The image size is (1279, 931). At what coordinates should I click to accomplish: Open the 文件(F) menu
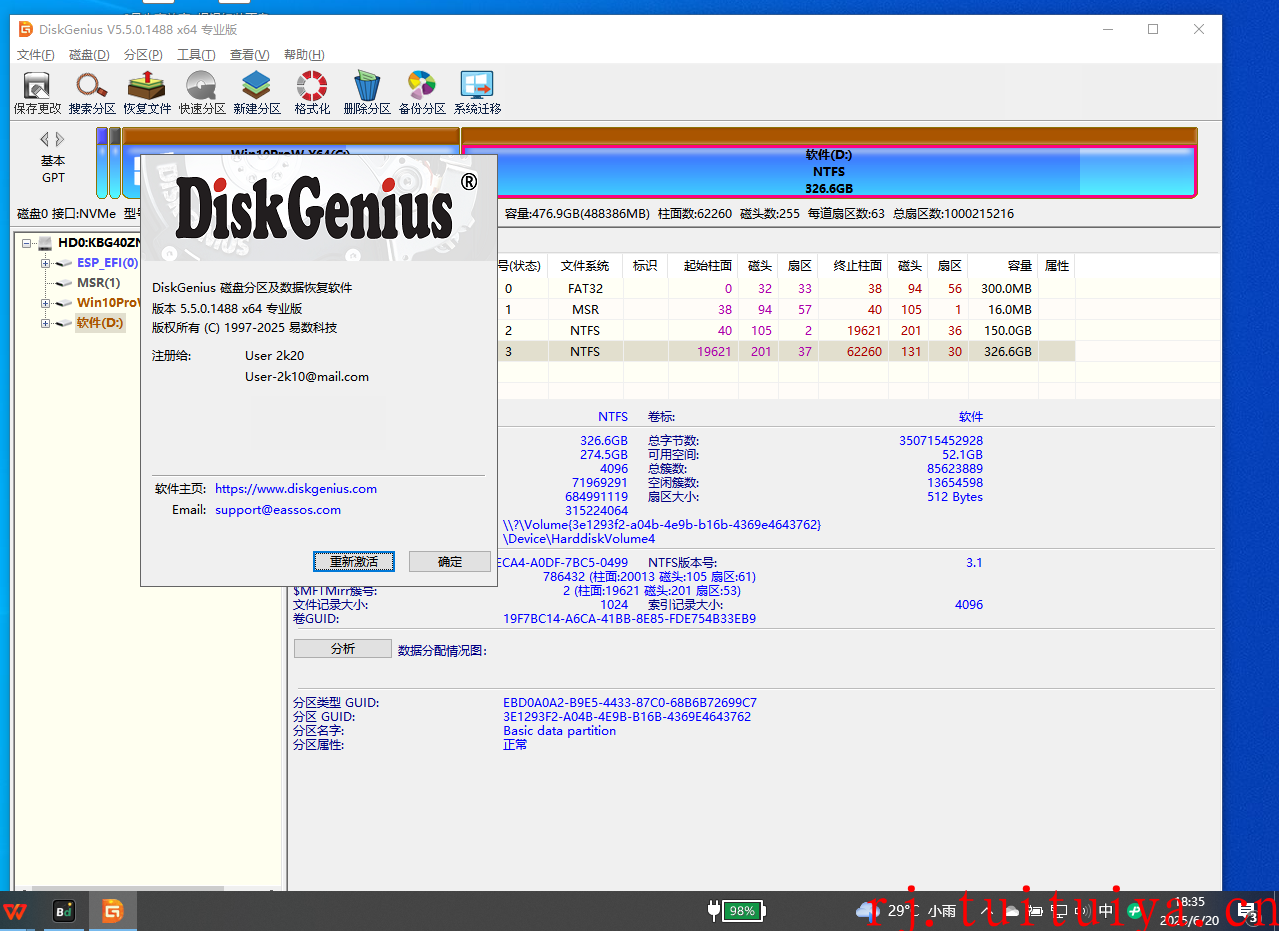pos(36,55)
